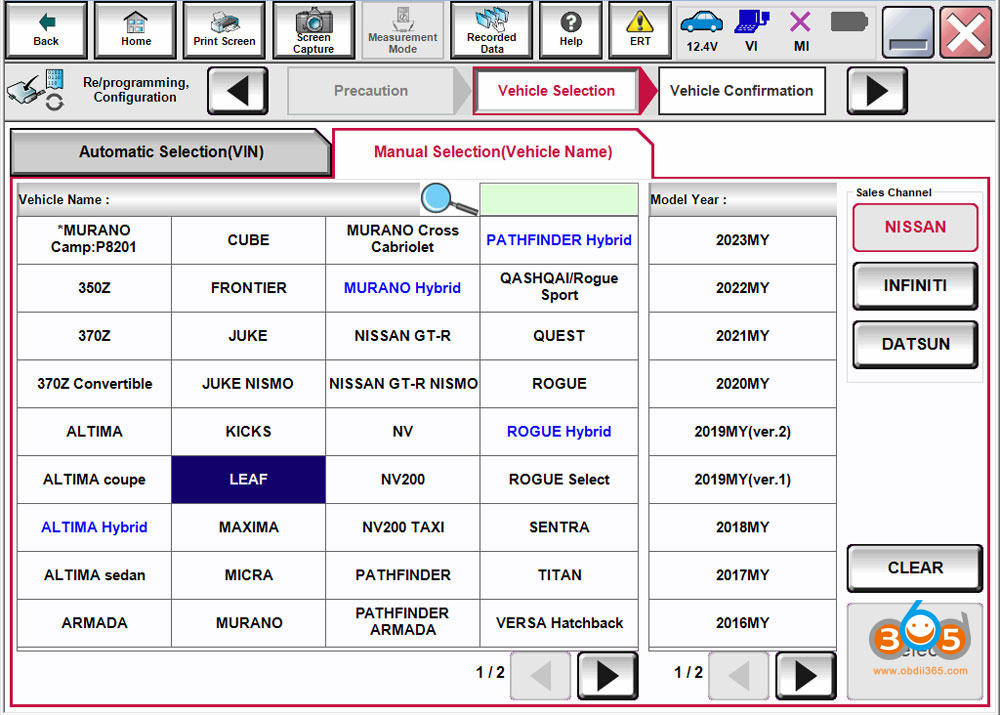Viewport: 1000px width, 715px height.
Task: Select JUKE NISMO vehicle
Action: pos(248,384)
